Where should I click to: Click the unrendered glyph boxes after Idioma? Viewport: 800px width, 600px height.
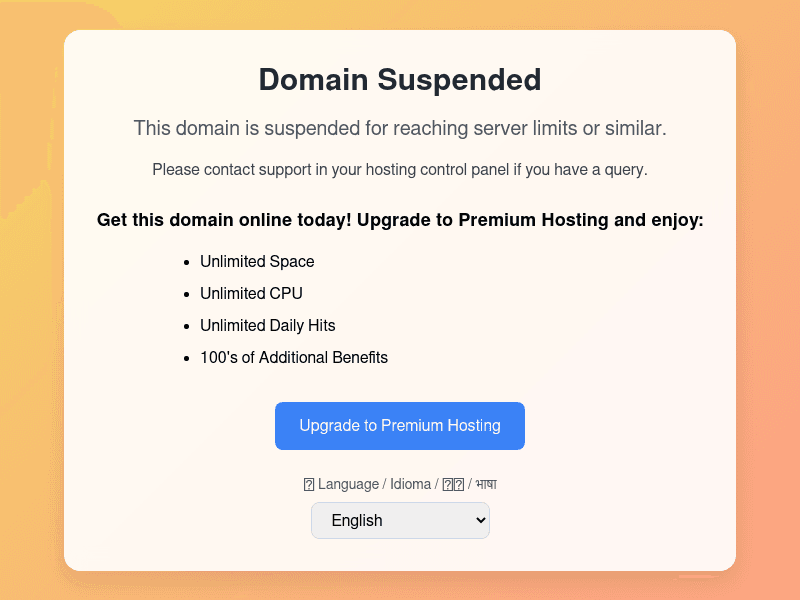pos(453,485)
